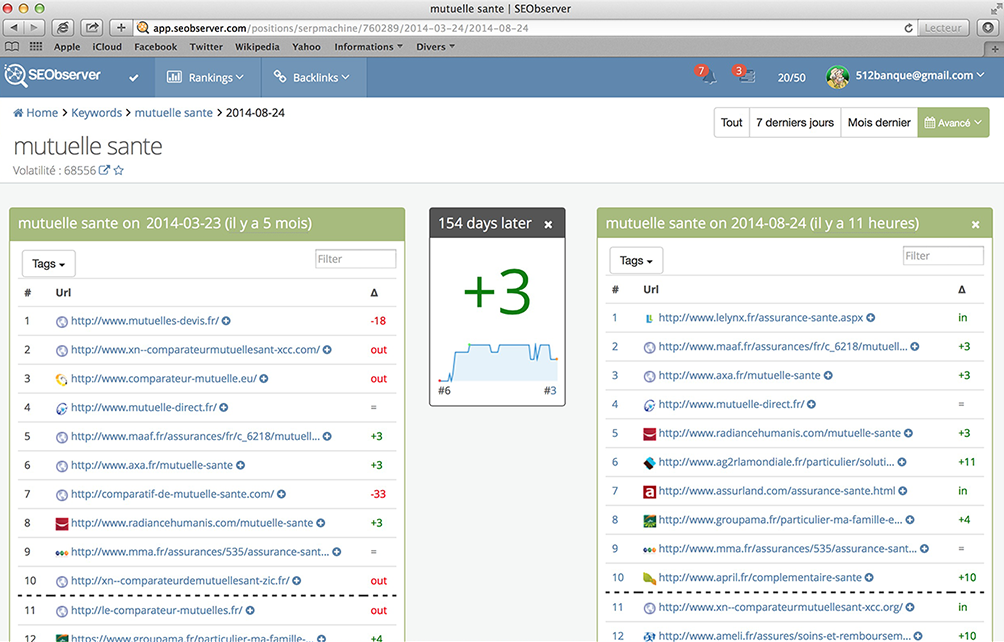Expand Tags dropdown in left panel
The image size is (1004, 642).
[48, 264]
